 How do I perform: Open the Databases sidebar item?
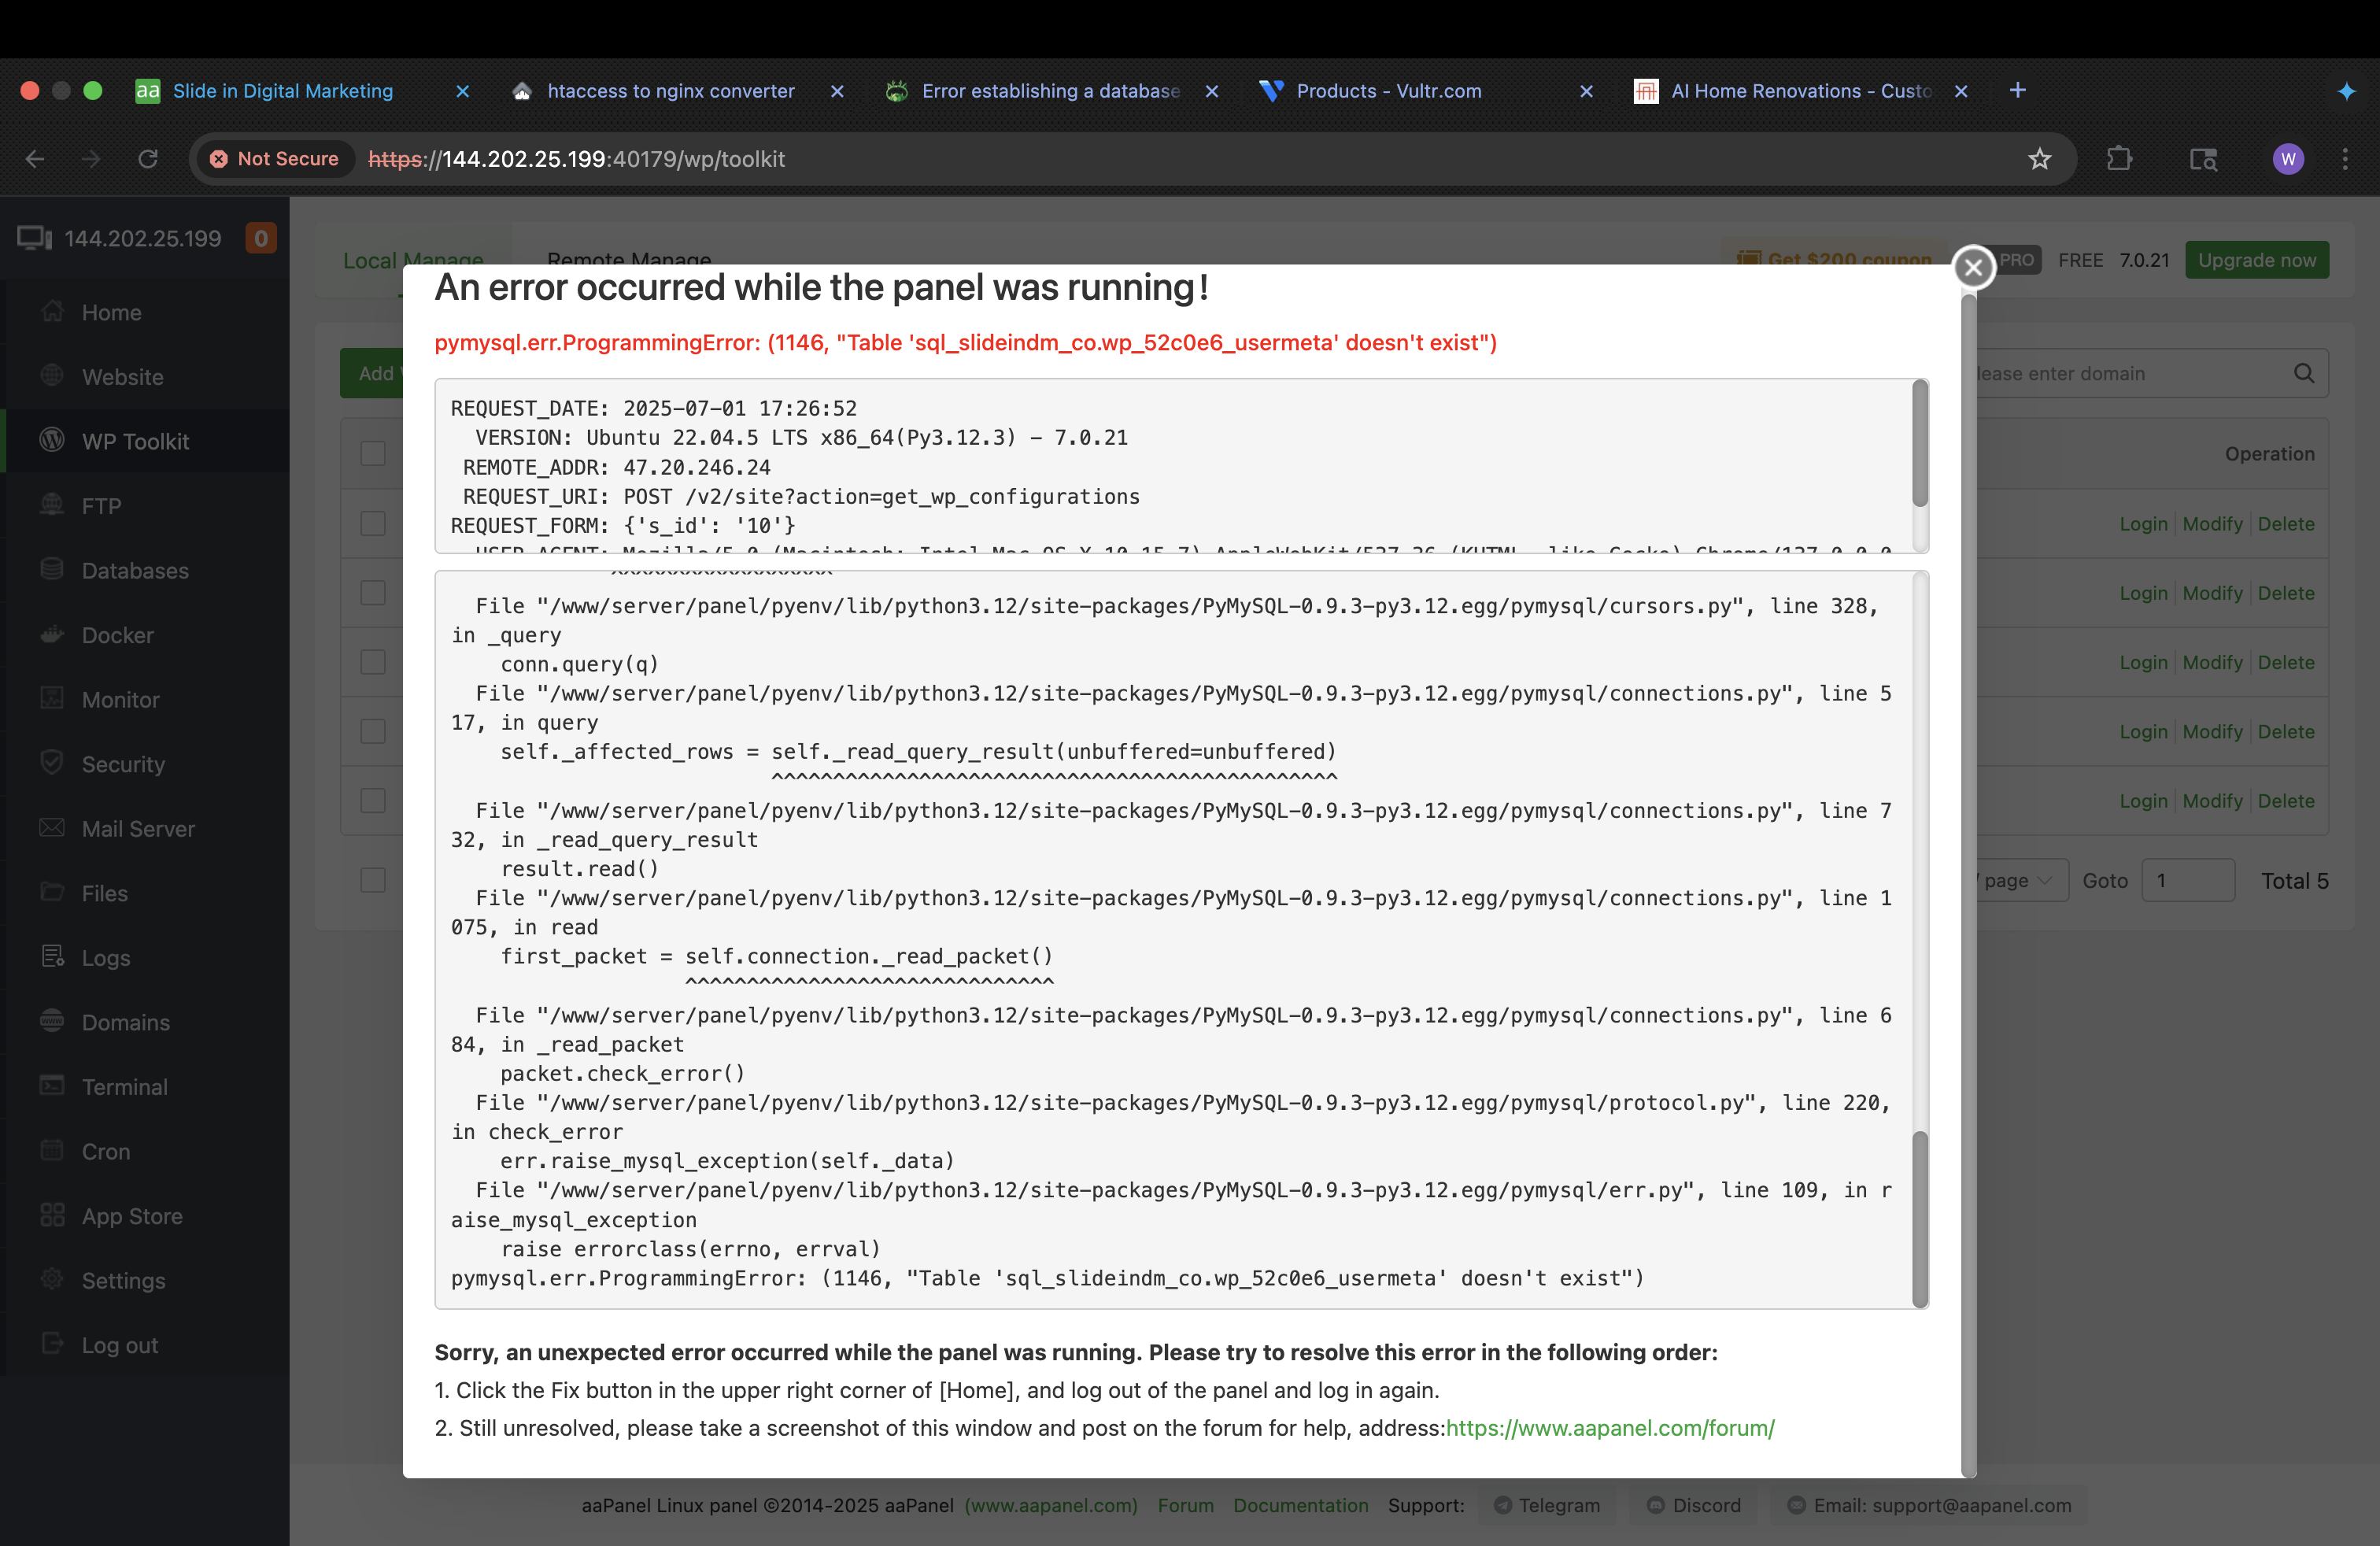[x=134, y=570]
